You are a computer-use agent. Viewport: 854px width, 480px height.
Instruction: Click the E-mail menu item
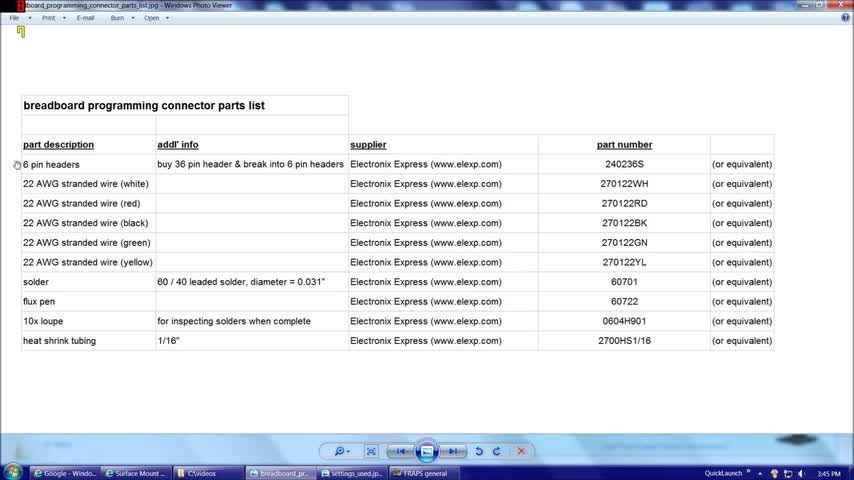tap(86, 18)
